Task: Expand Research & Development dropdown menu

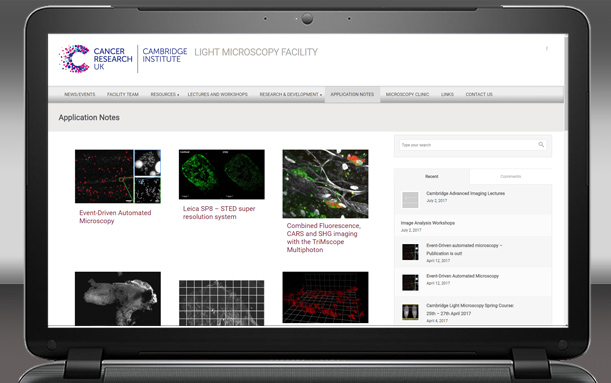Action: click(x=291, y=94)
